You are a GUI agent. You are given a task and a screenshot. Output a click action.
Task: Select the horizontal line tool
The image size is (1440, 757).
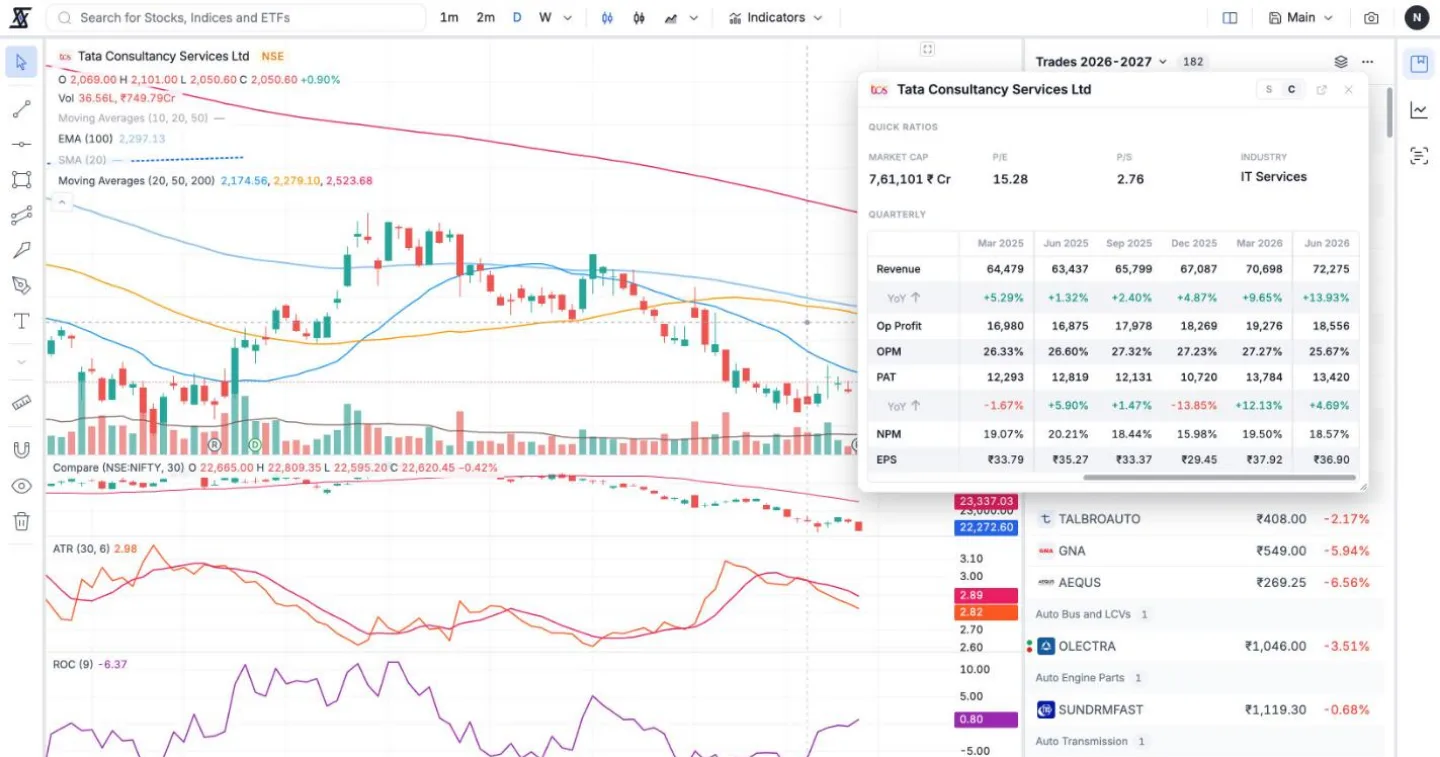21,145
